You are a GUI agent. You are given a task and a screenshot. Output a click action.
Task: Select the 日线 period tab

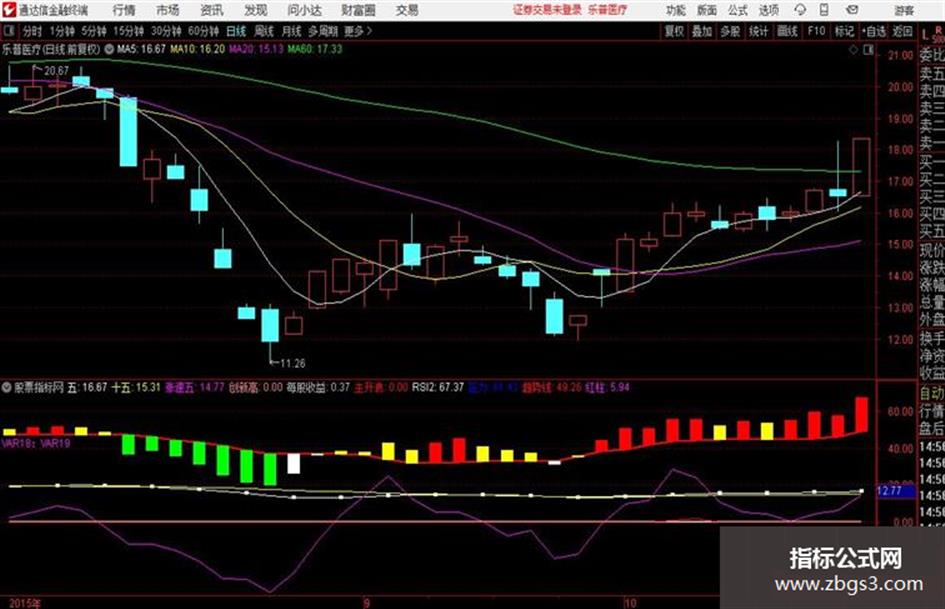(236, 31)
